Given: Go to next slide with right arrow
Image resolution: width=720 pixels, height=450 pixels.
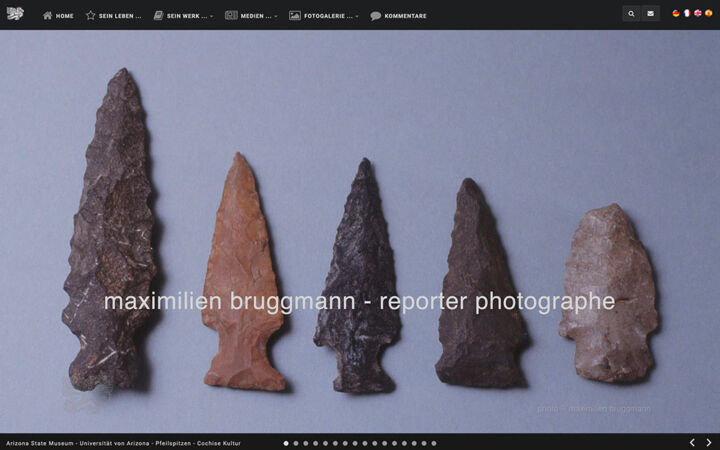Looking at the screenshot, I should tap(709, 442).
